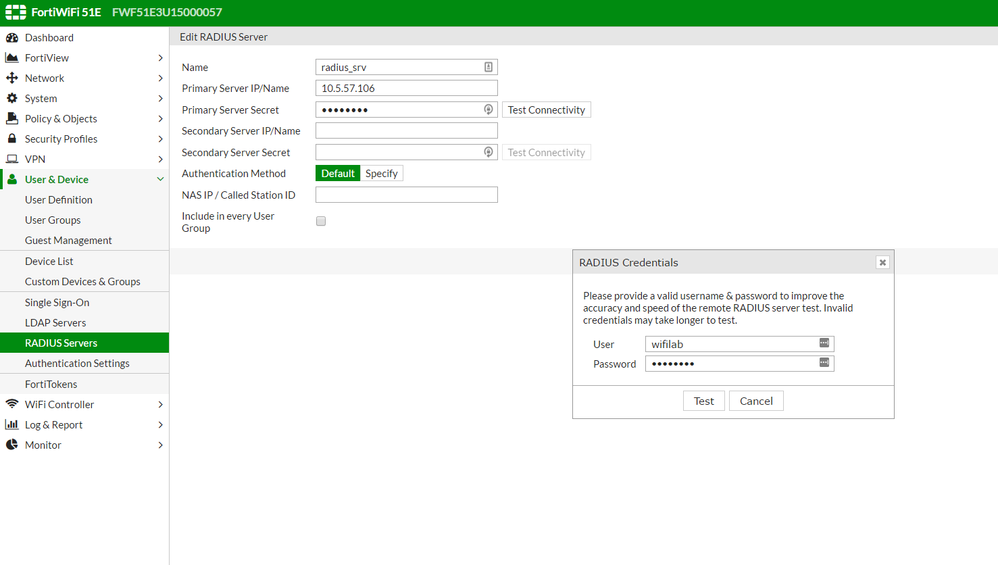Click the Network cross-arrows icon

click(11, 78)
